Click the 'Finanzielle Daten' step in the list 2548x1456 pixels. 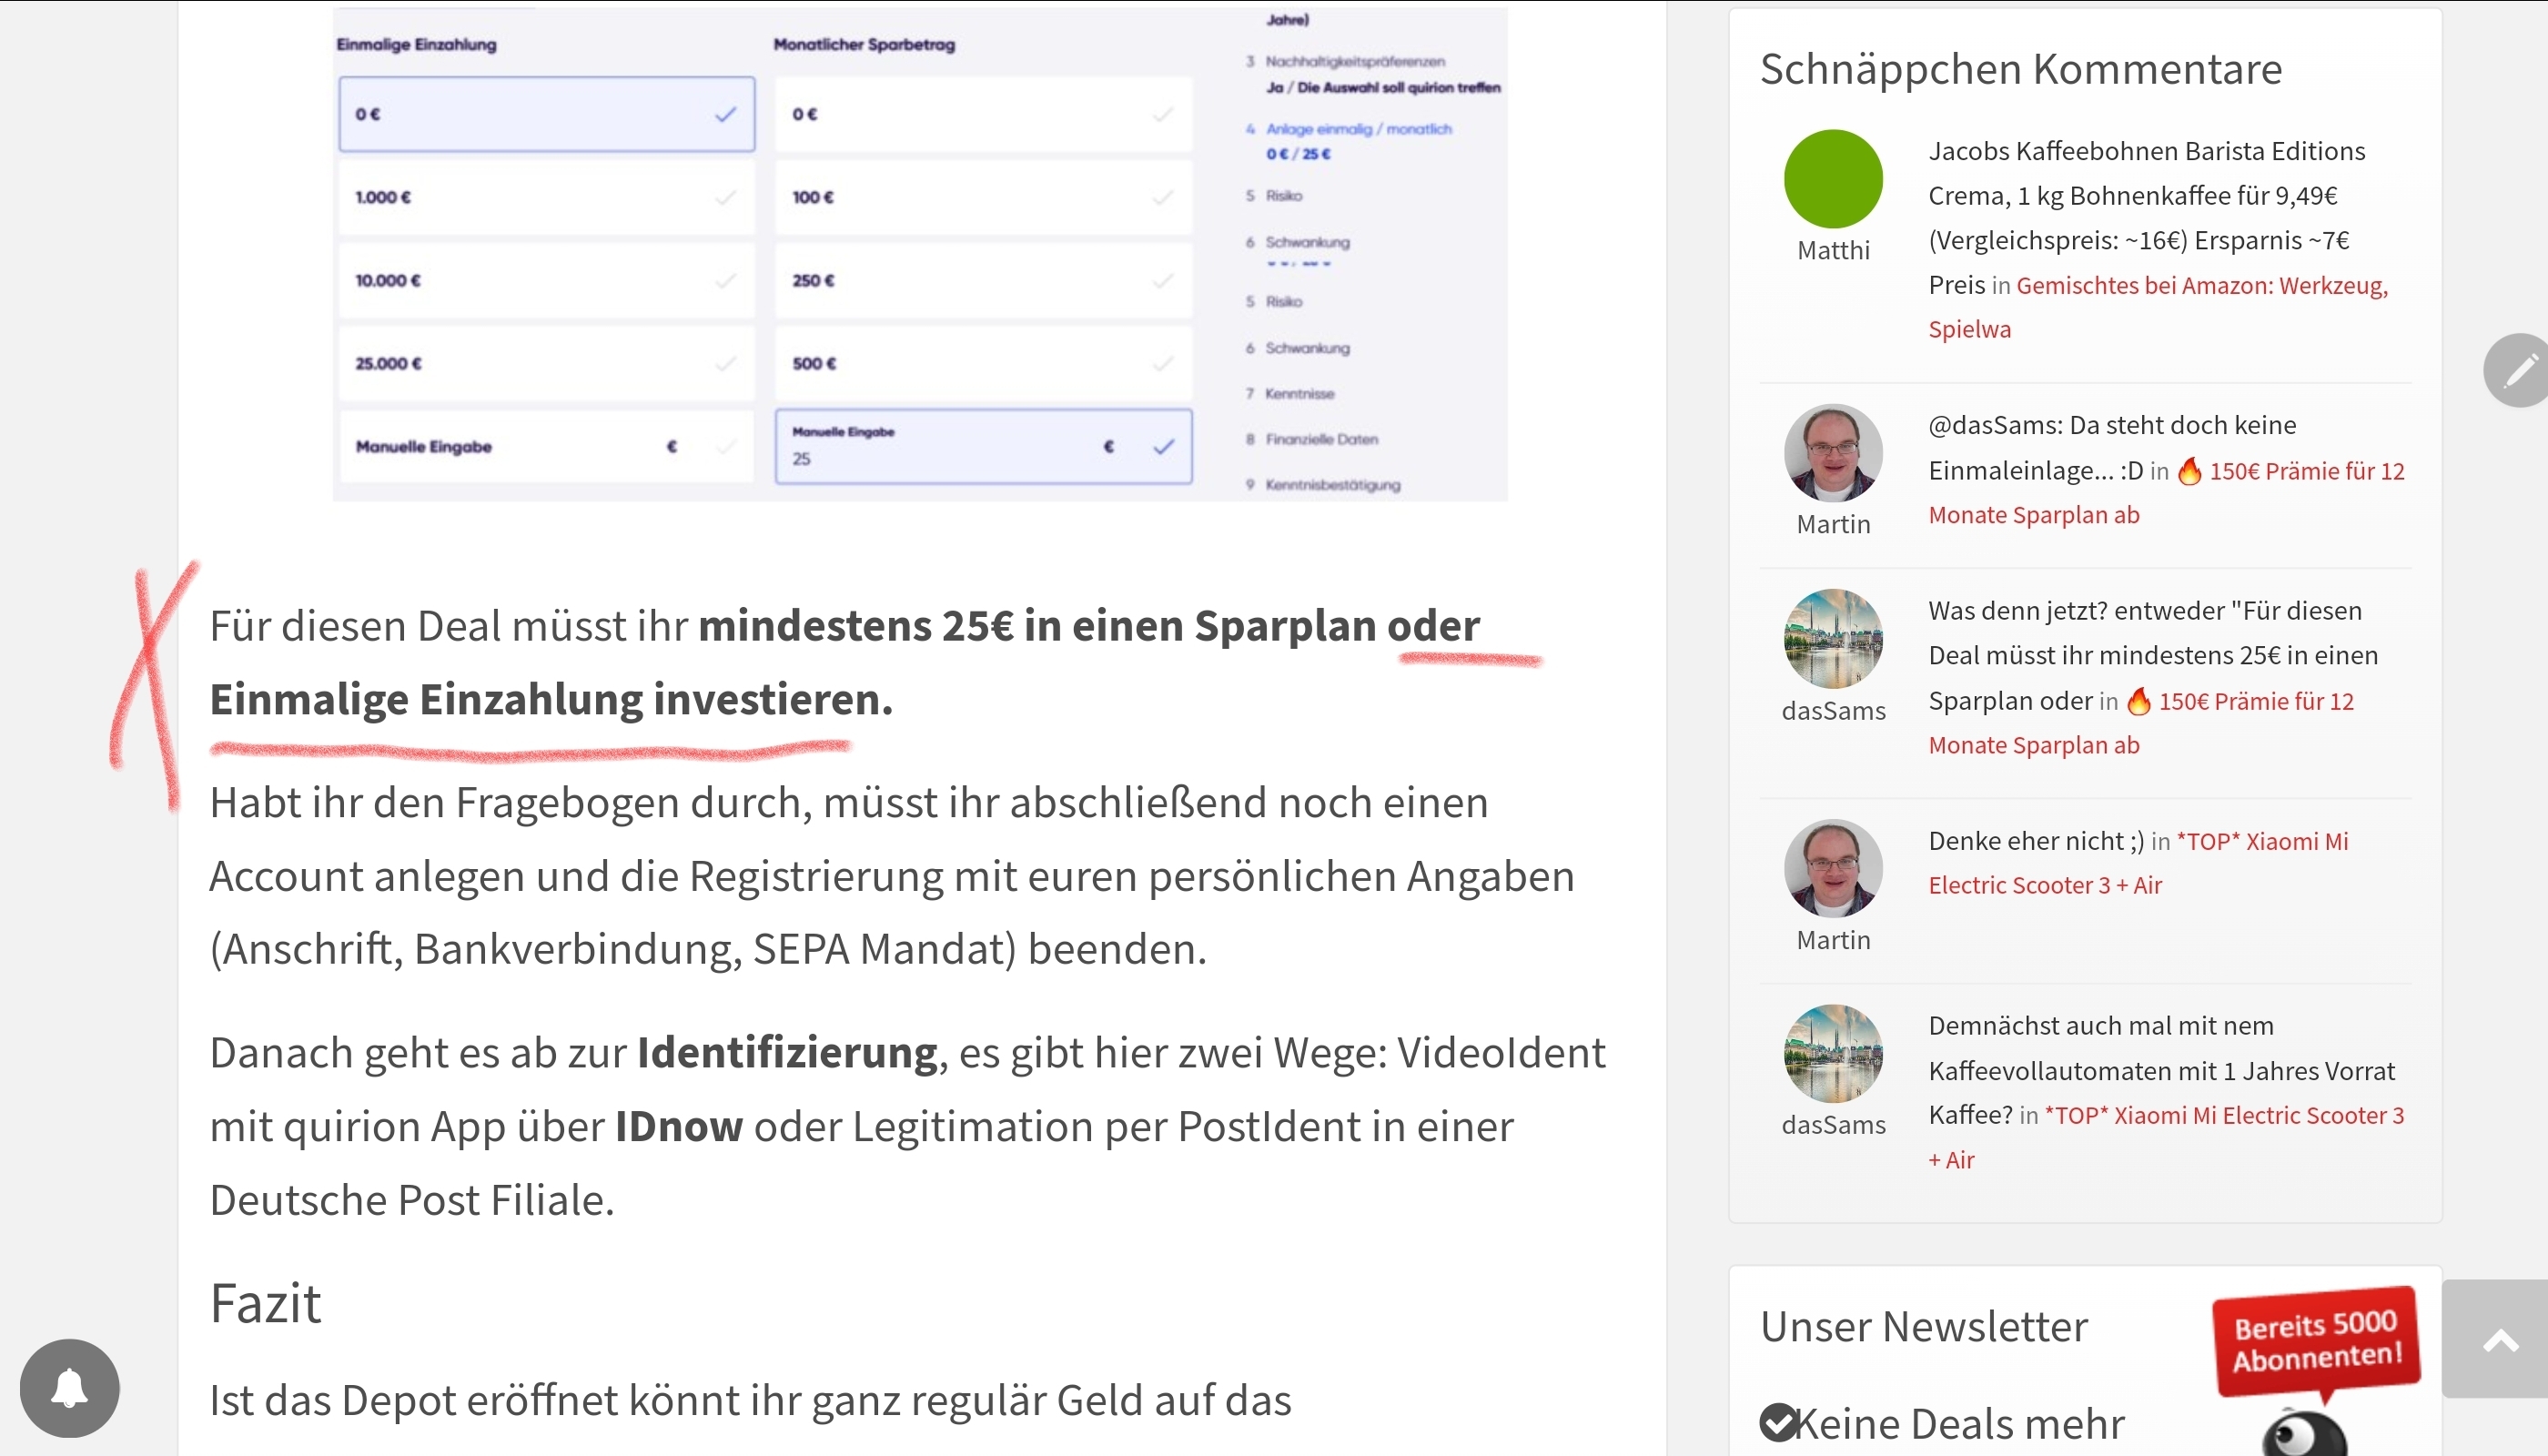[1320, 439]
